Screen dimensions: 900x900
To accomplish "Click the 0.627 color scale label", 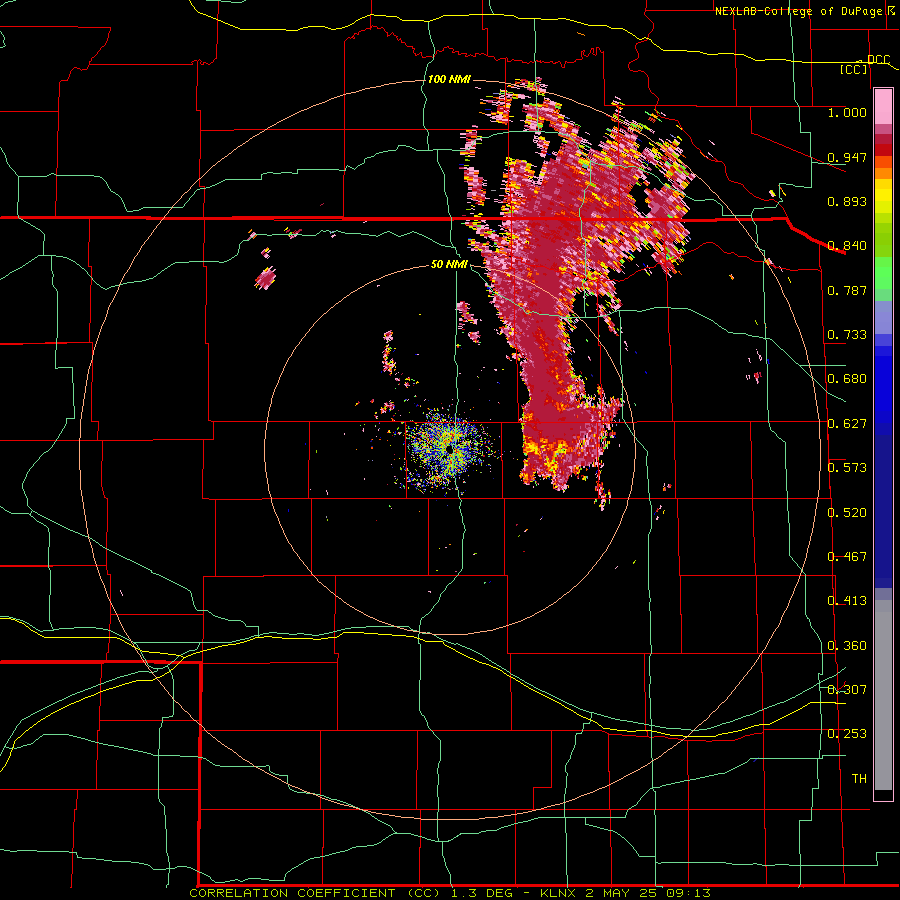I will point(847,424).
